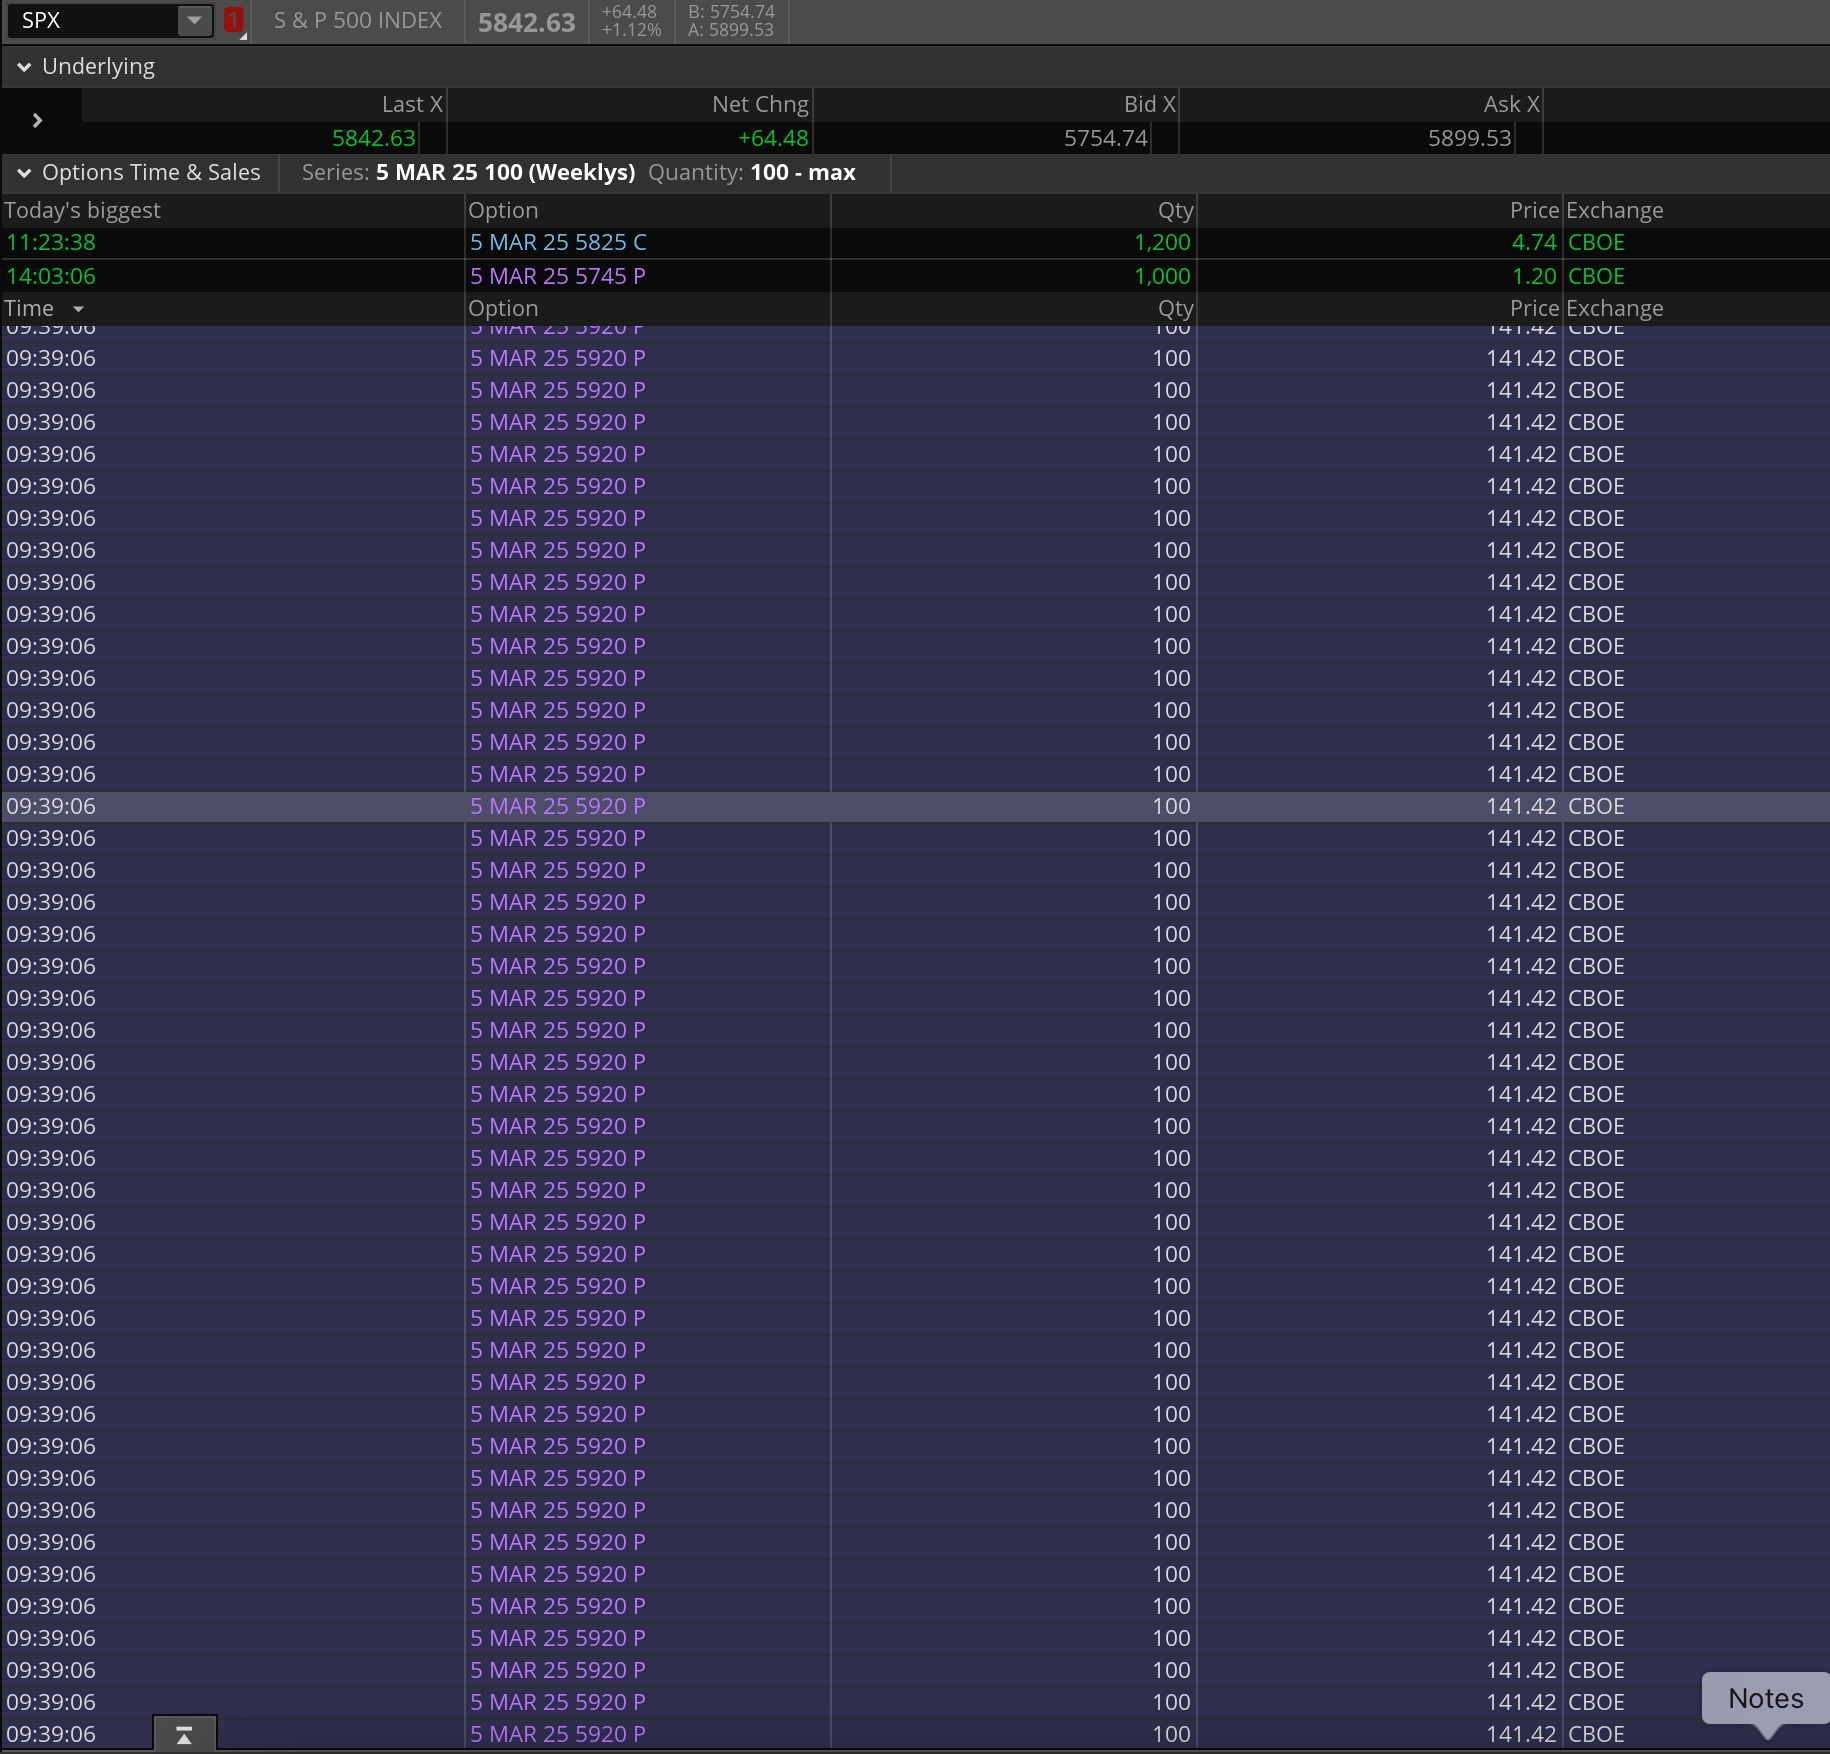Collapse the Options Time & Sales section
Screen dimensions: 1830x1754
pyautogui.click(x=24, y=173)
